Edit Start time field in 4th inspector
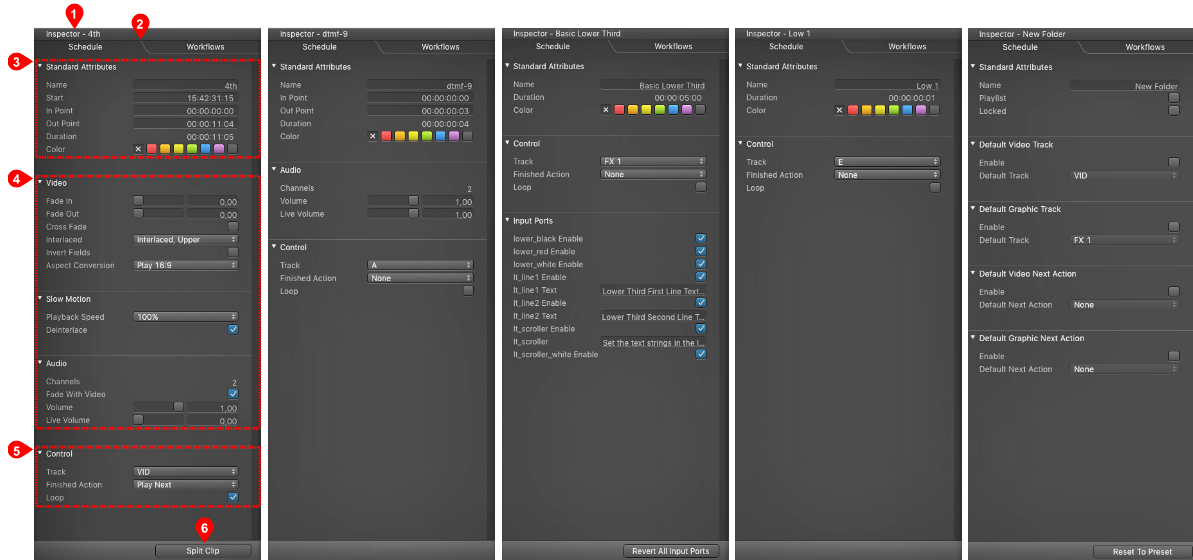The height and width of the screenshot is (560, 1193). pos(186,98)
